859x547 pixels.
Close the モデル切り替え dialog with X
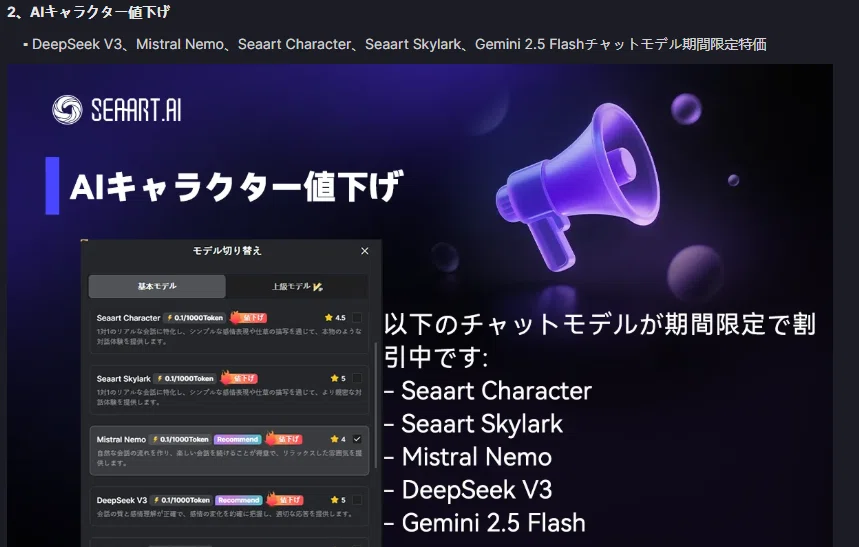[x=365, y=251]
